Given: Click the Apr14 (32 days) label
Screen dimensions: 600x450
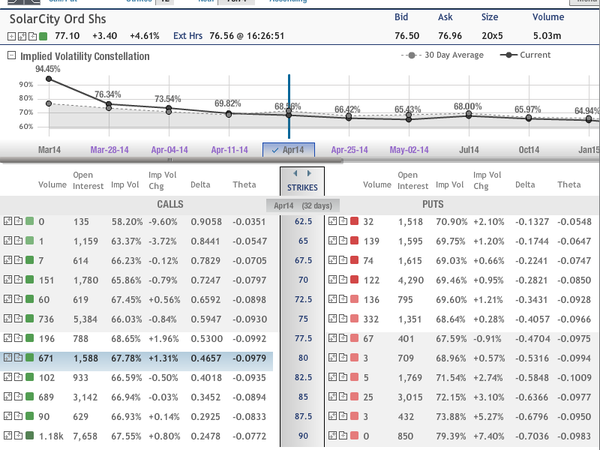Looking at the screenshot, I should tap(303, 206).
